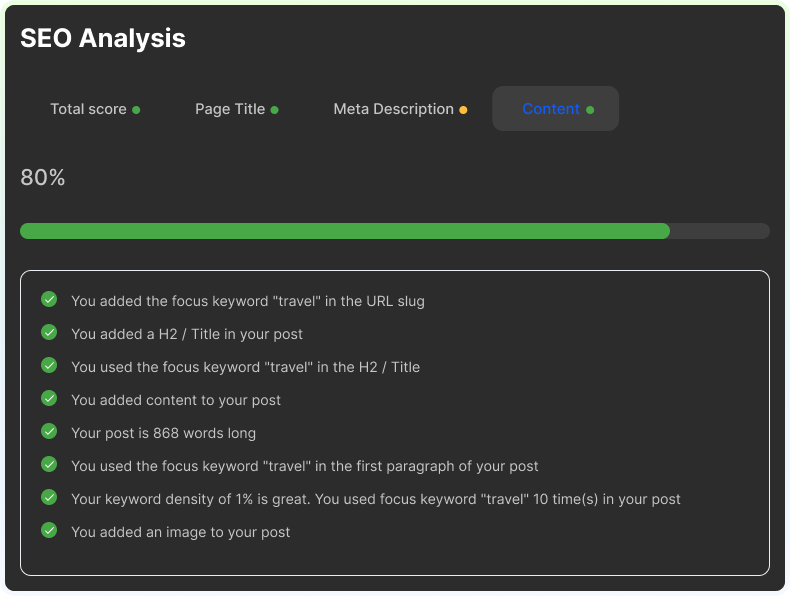This screenshot has width=790, height=596.
Task: Click the check icon for keyword in H2 / Title
Action: click(x=49, y=366)
